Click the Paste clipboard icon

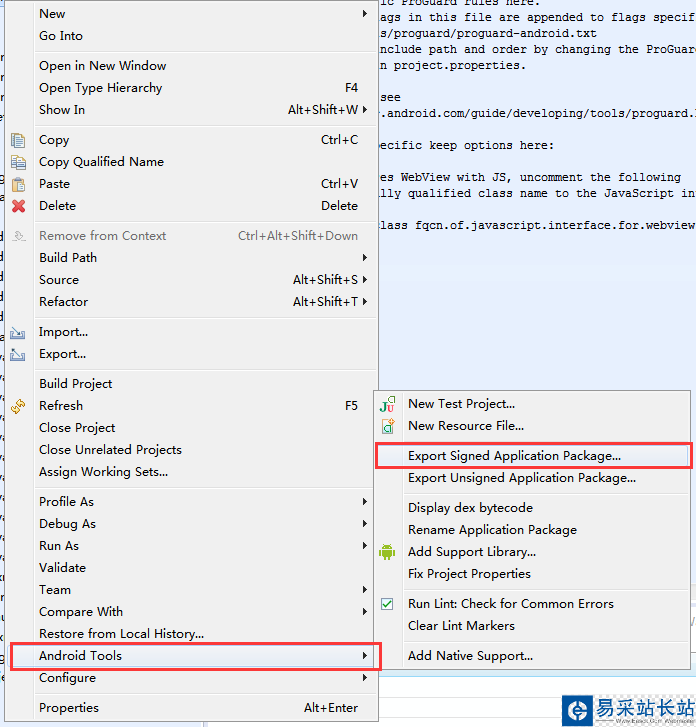click(18, 184)
